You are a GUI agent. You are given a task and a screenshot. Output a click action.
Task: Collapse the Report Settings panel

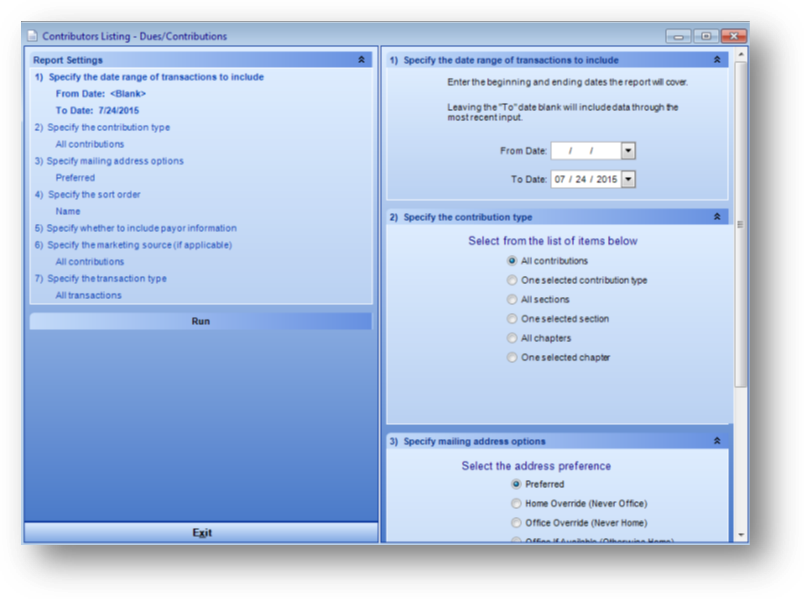[x=361, y=60]
